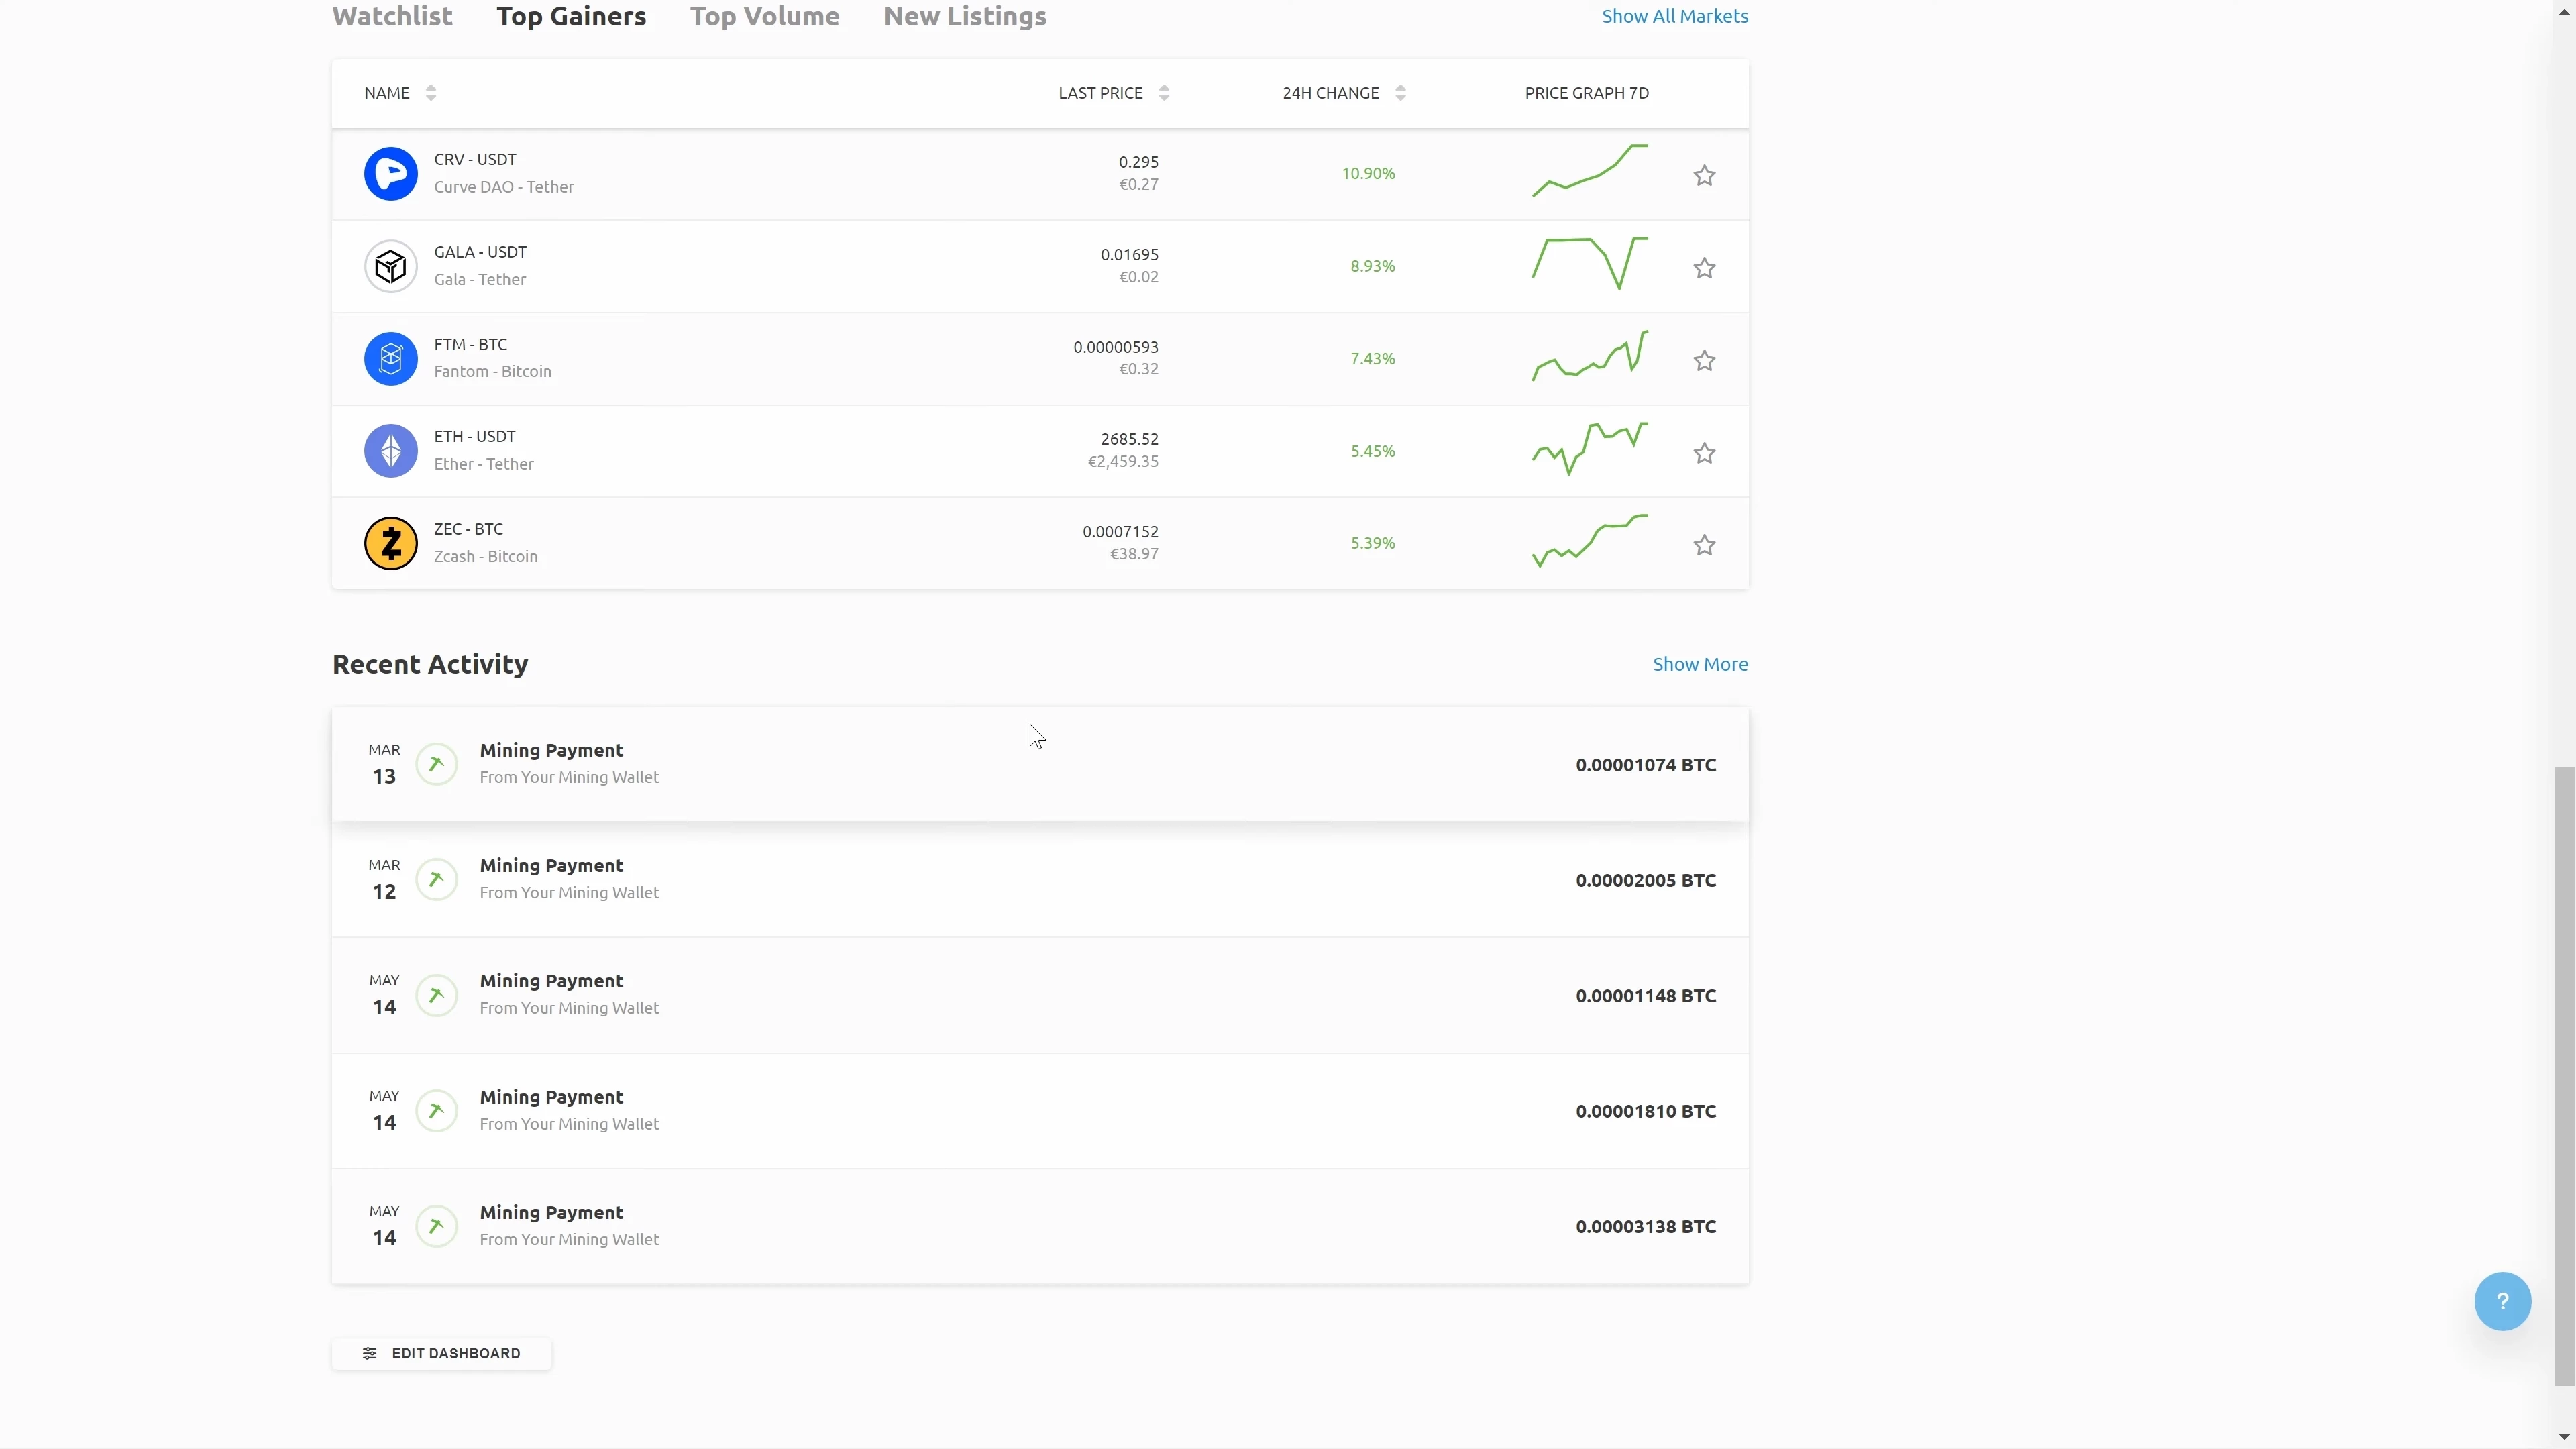Click the pickaxe icon on the 0.00003138 BTC payment
Image resolution: width=2576 pixels, height=1449 pixels.
(x=436, y=1226)
